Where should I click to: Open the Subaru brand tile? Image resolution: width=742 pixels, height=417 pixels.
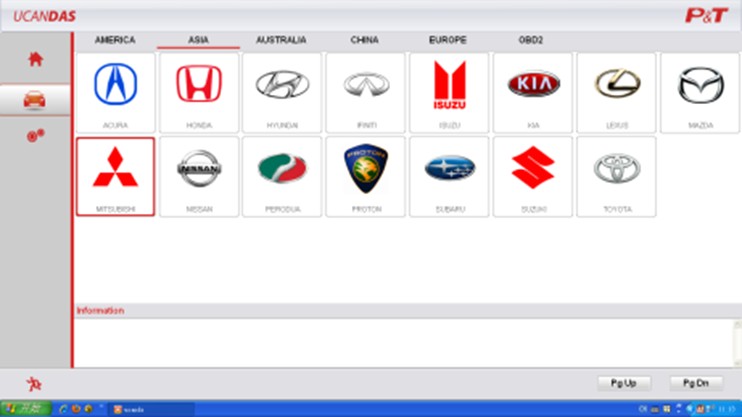(449, 177)
